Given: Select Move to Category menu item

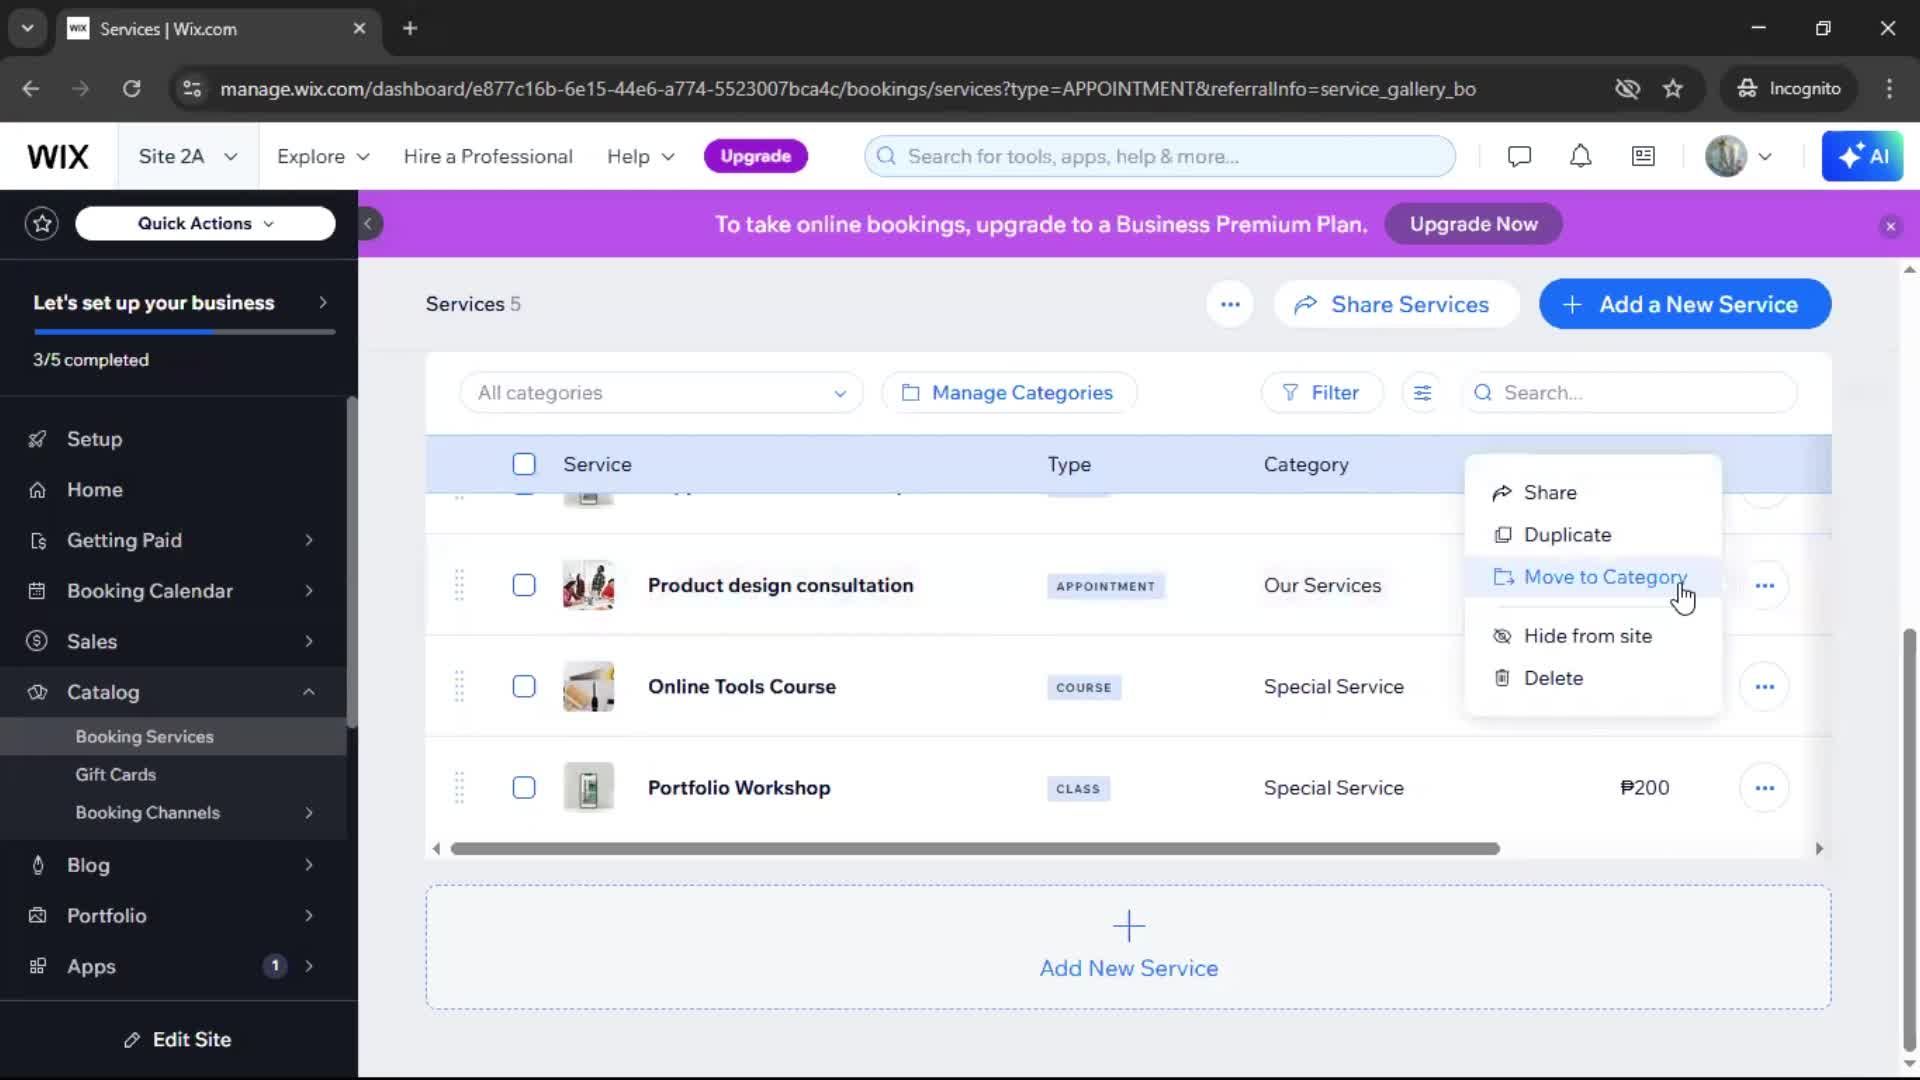Looking at the screenshot, I should [x=1592, y=577].
